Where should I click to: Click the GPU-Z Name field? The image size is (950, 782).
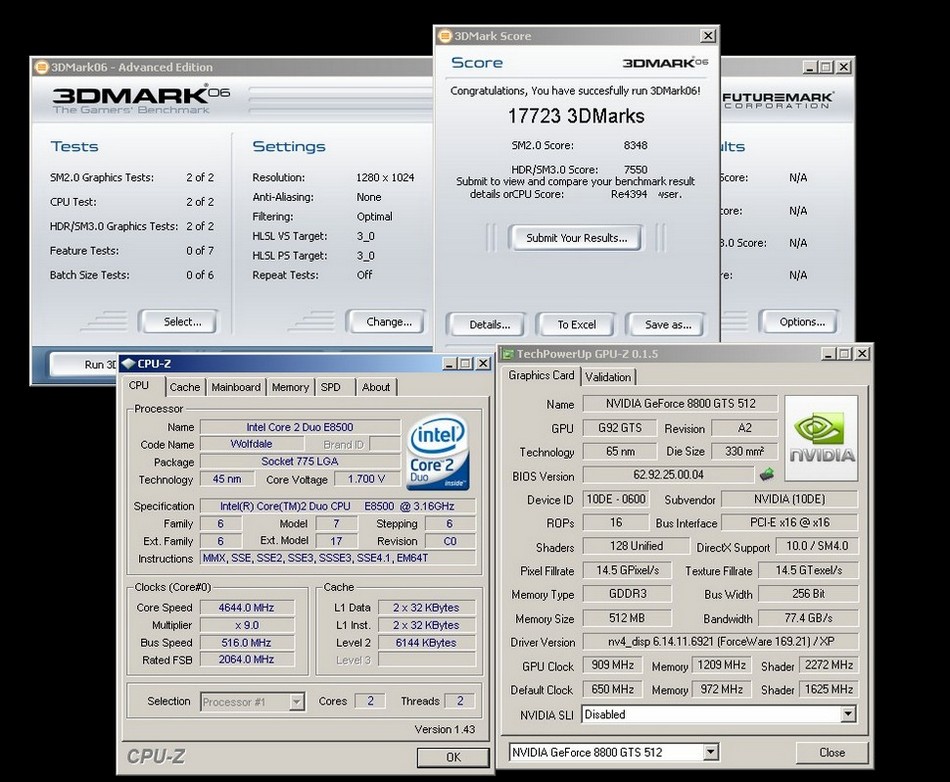[680, 403]
